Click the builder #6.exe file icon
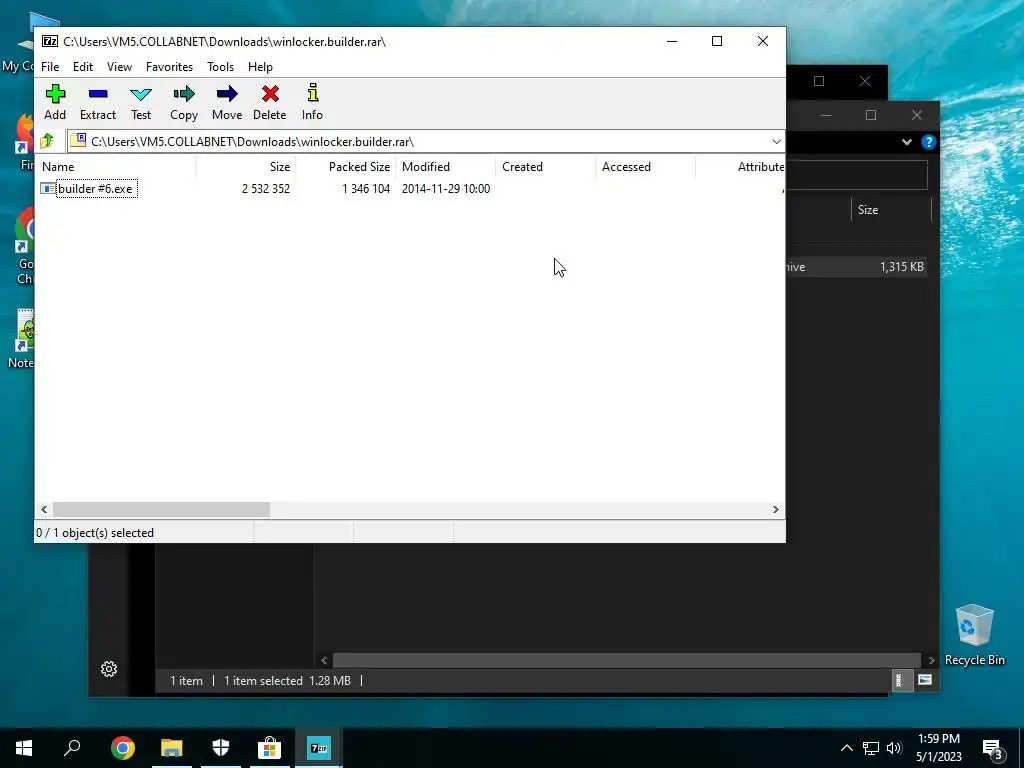The image size is (1024, 768). (x=48, y=189)
